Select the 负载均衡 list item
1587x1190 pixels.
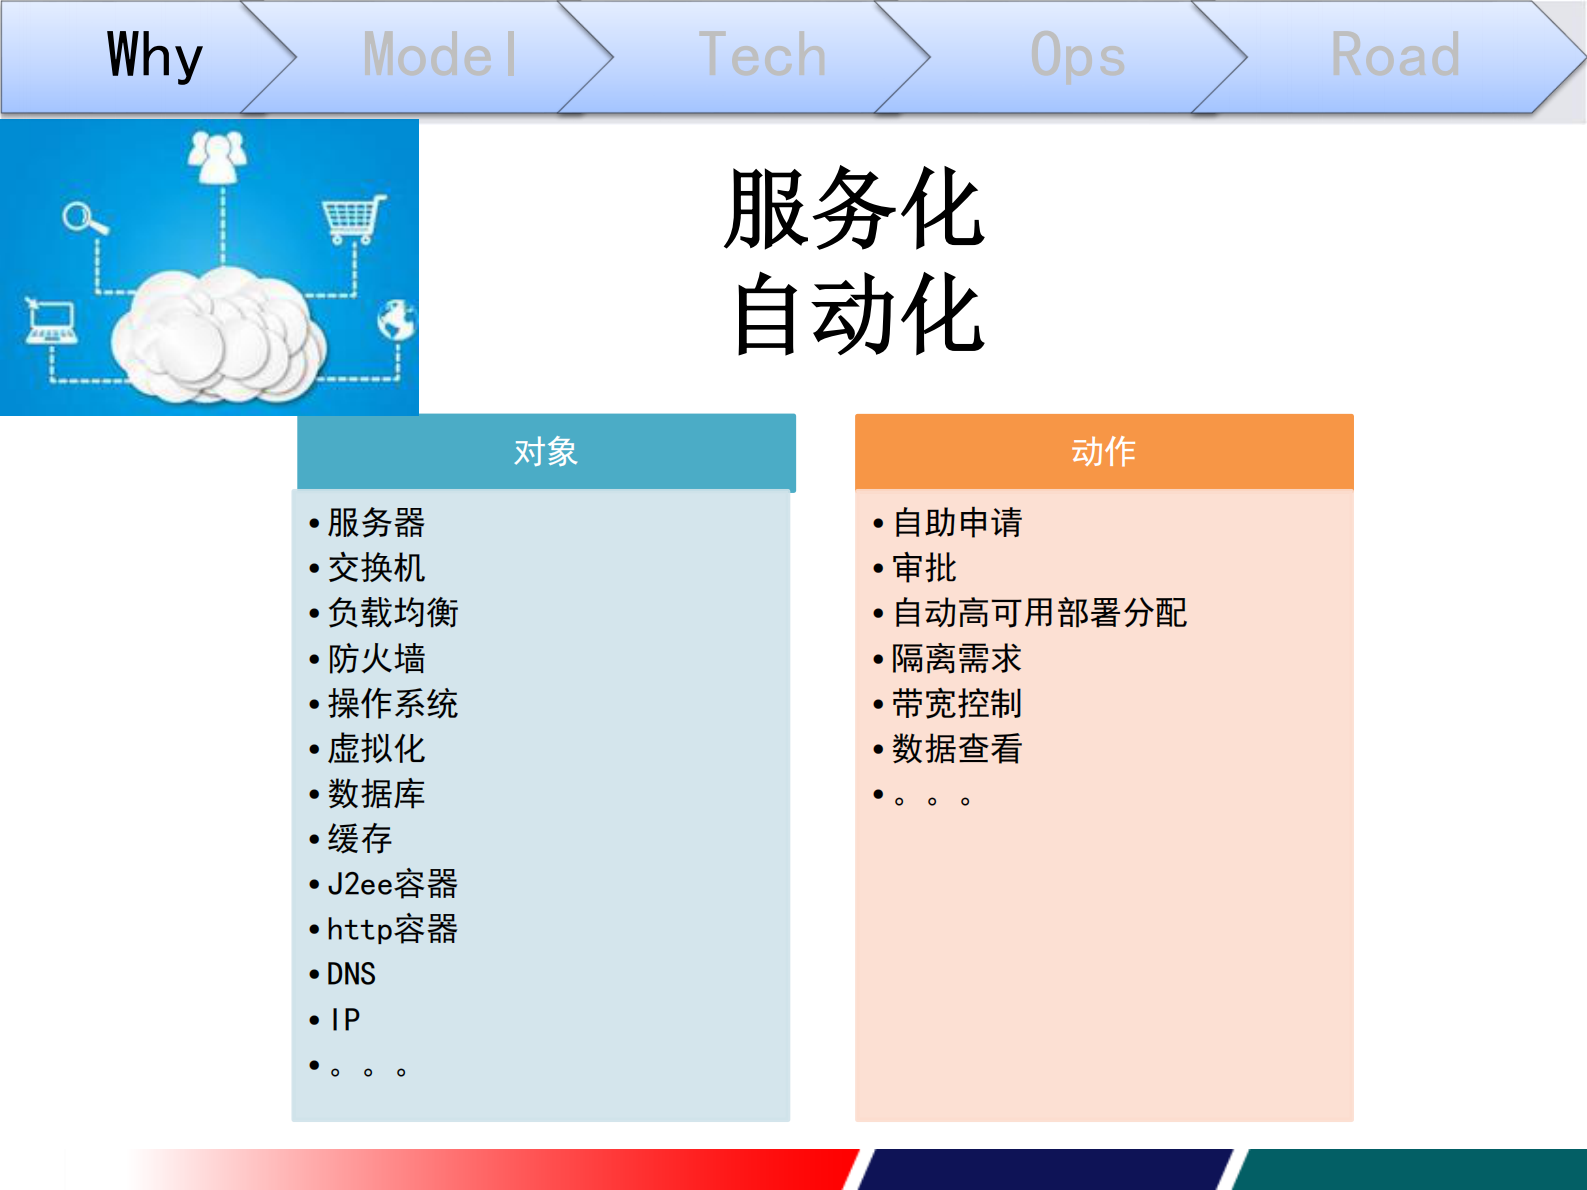click(x=393, y=613)
